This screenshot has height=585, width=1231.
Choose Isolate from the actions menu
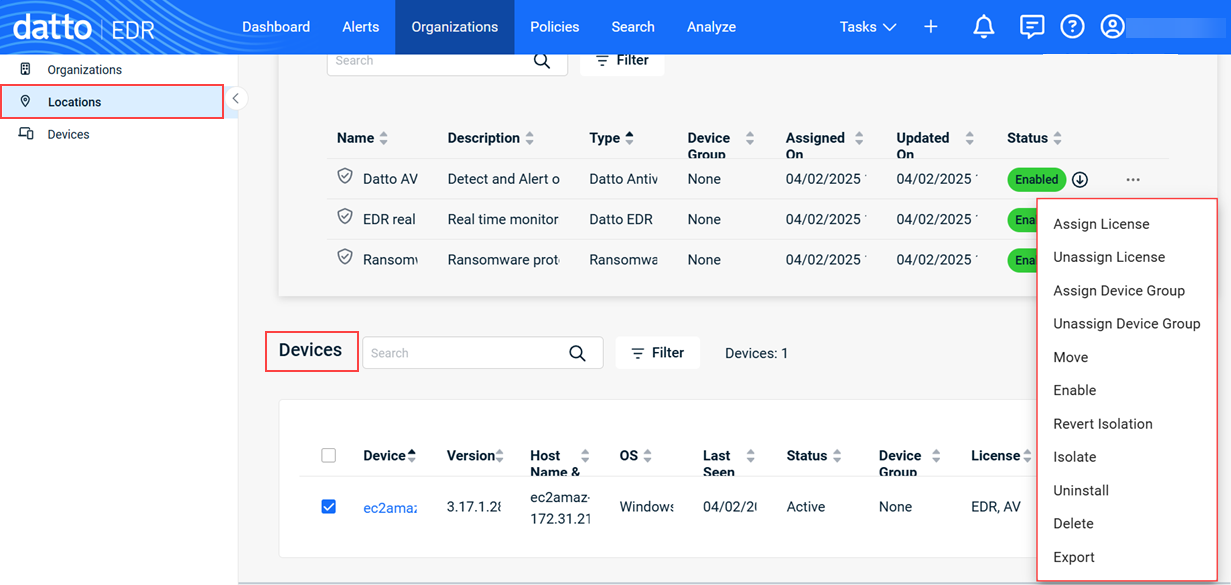tap(1075, 457)
